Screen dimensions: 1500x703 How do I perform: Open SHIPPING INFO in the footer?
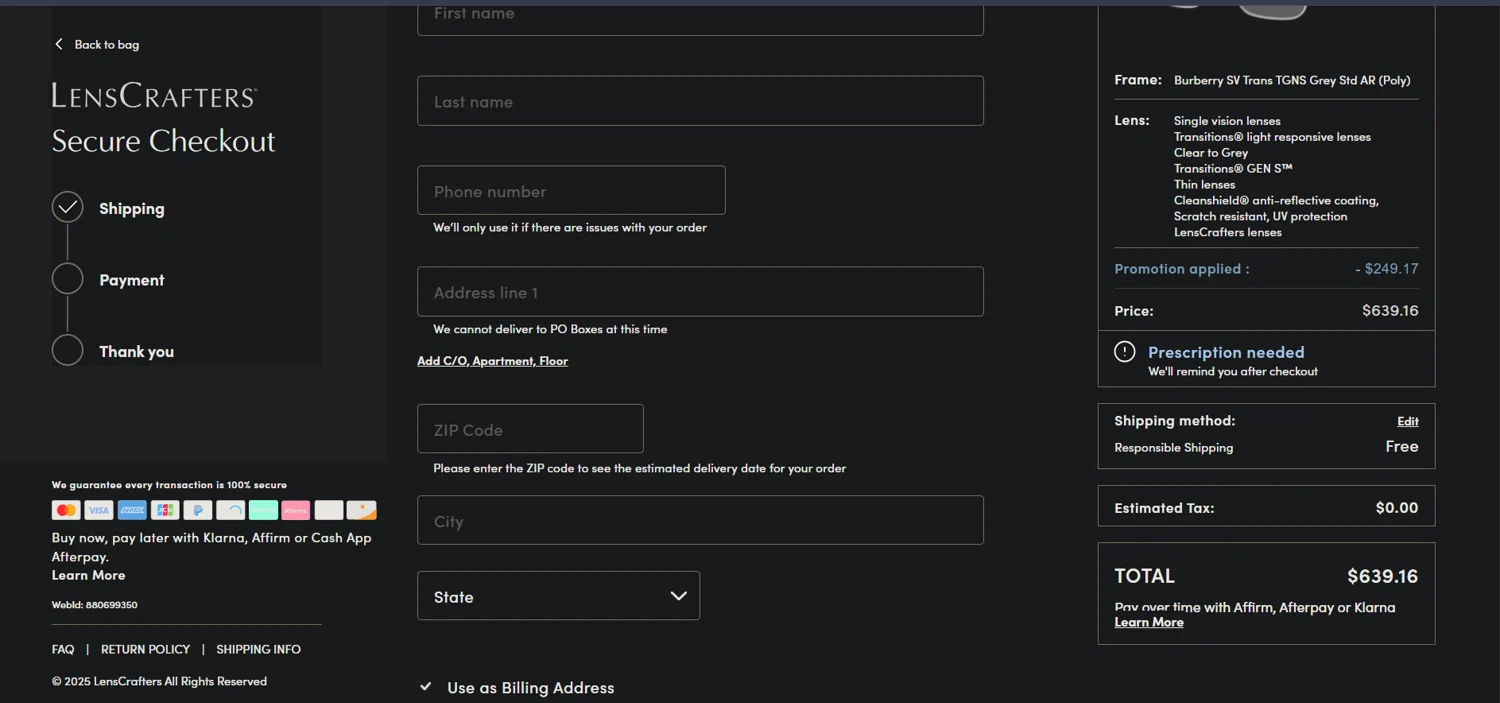258,649
